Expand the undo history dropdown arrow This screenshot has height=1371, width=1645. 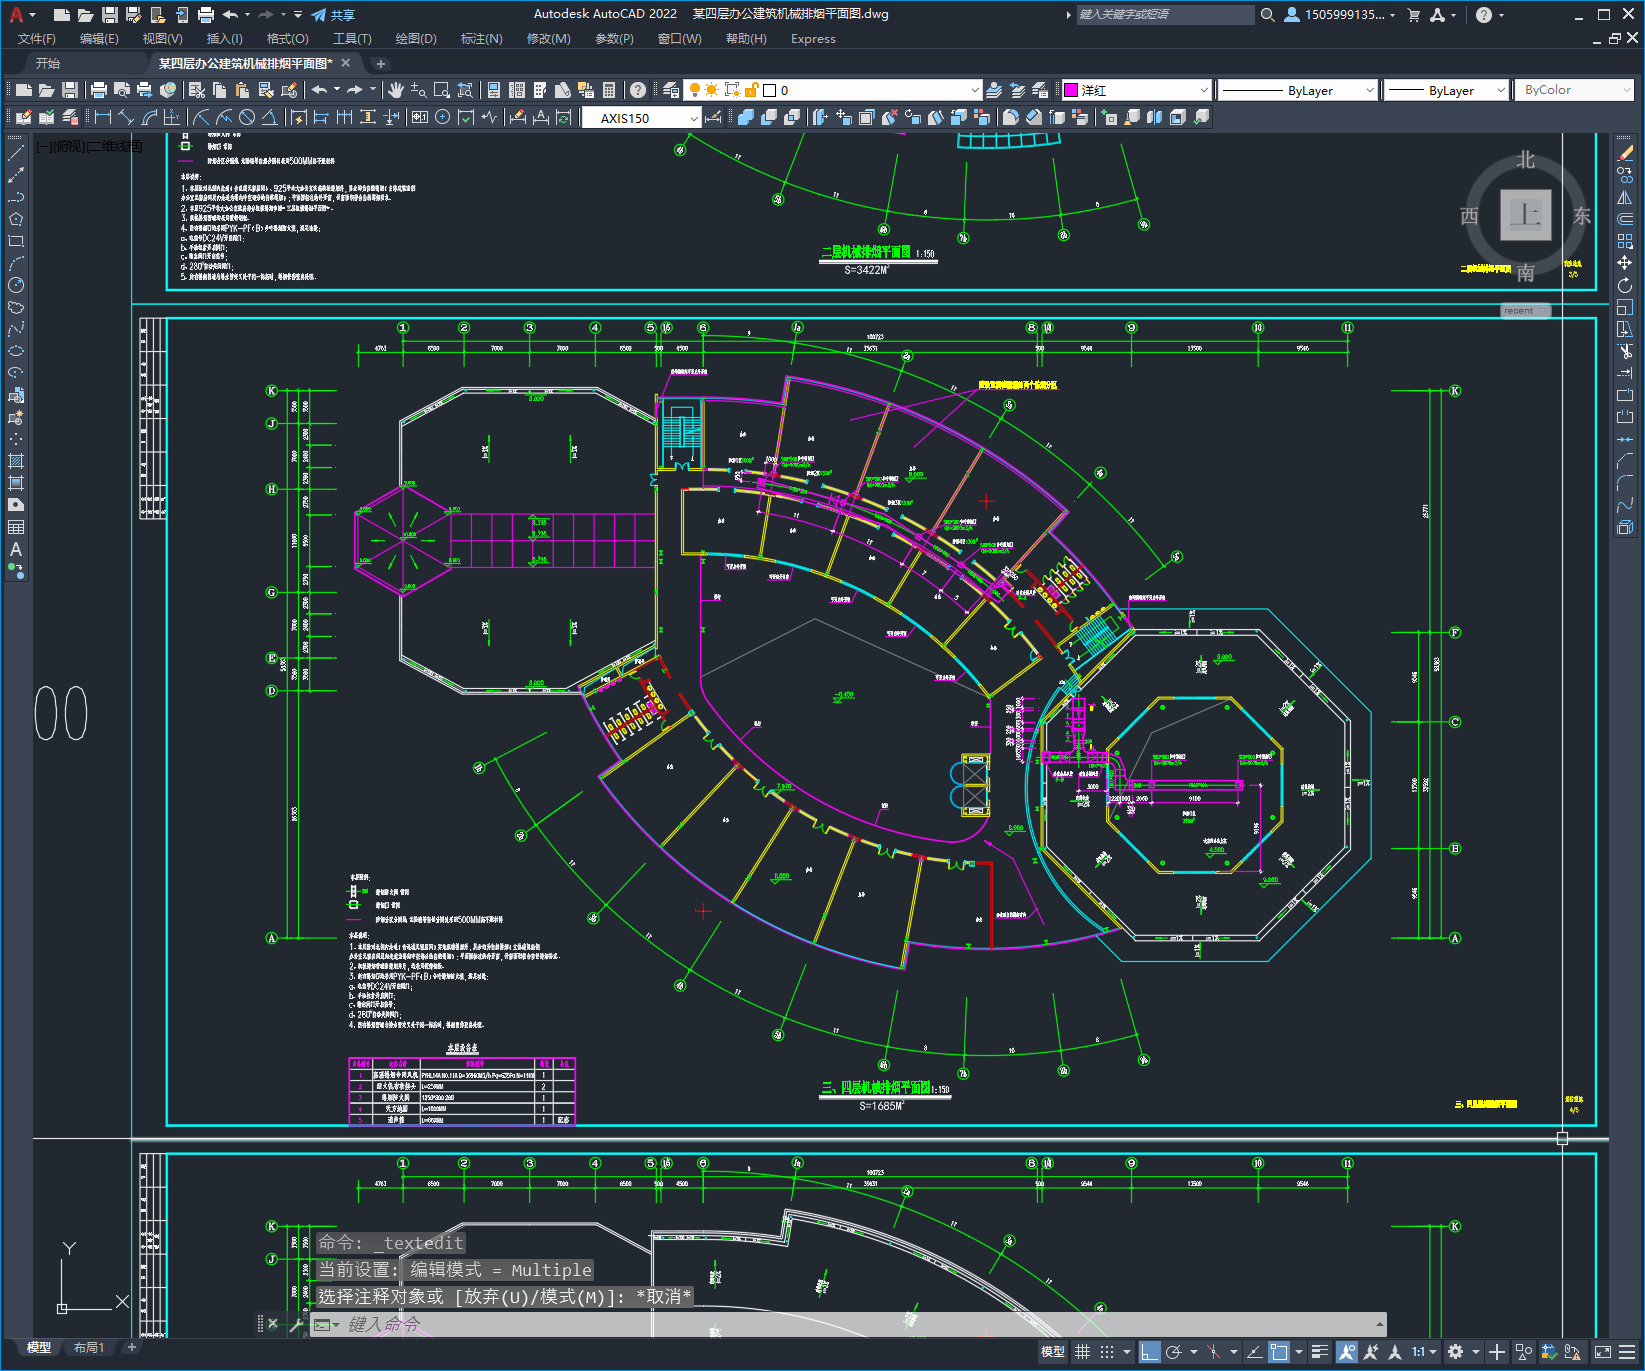[x=337, y=90]
